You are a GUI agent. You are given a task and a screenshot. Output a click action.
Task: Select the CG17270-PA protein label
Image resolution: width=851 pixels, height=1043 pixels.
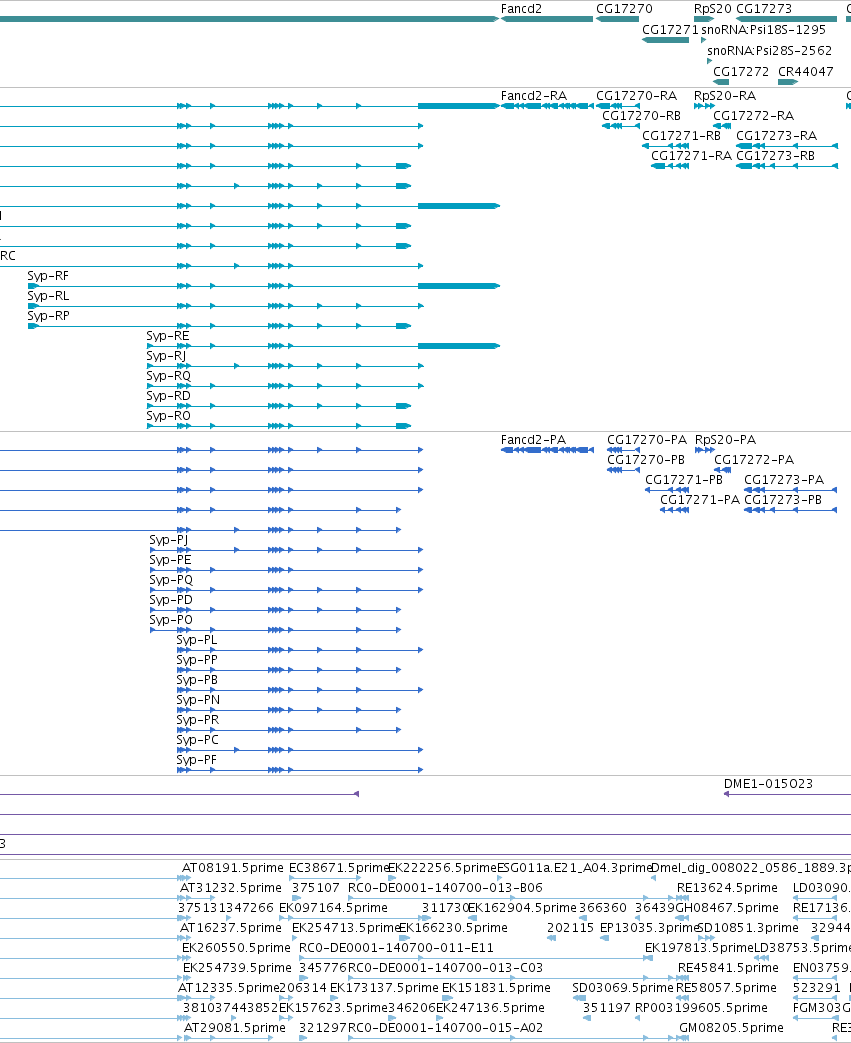point(647,440)
